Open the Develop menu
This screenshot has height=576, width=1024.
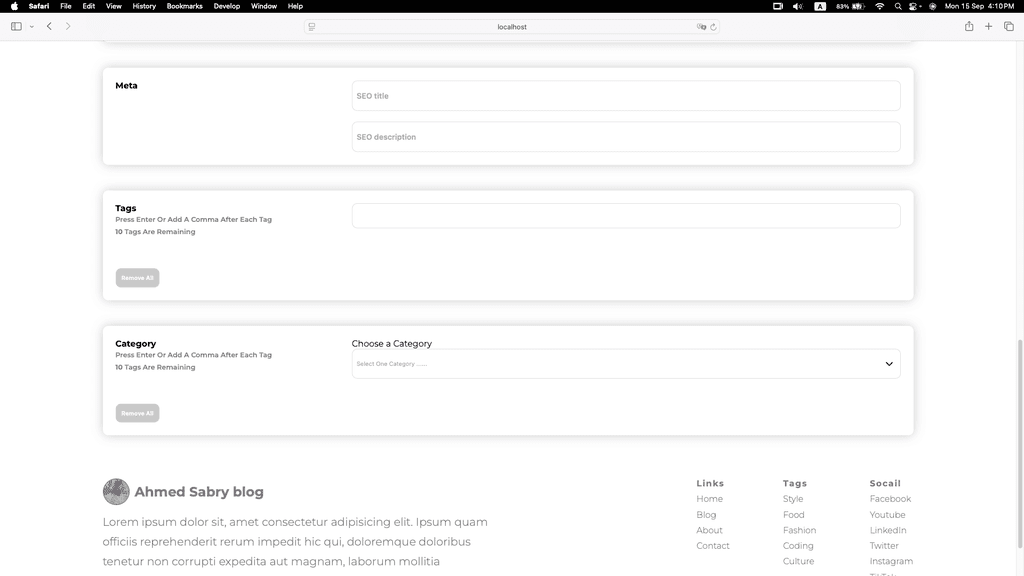(x=227, y=6)
